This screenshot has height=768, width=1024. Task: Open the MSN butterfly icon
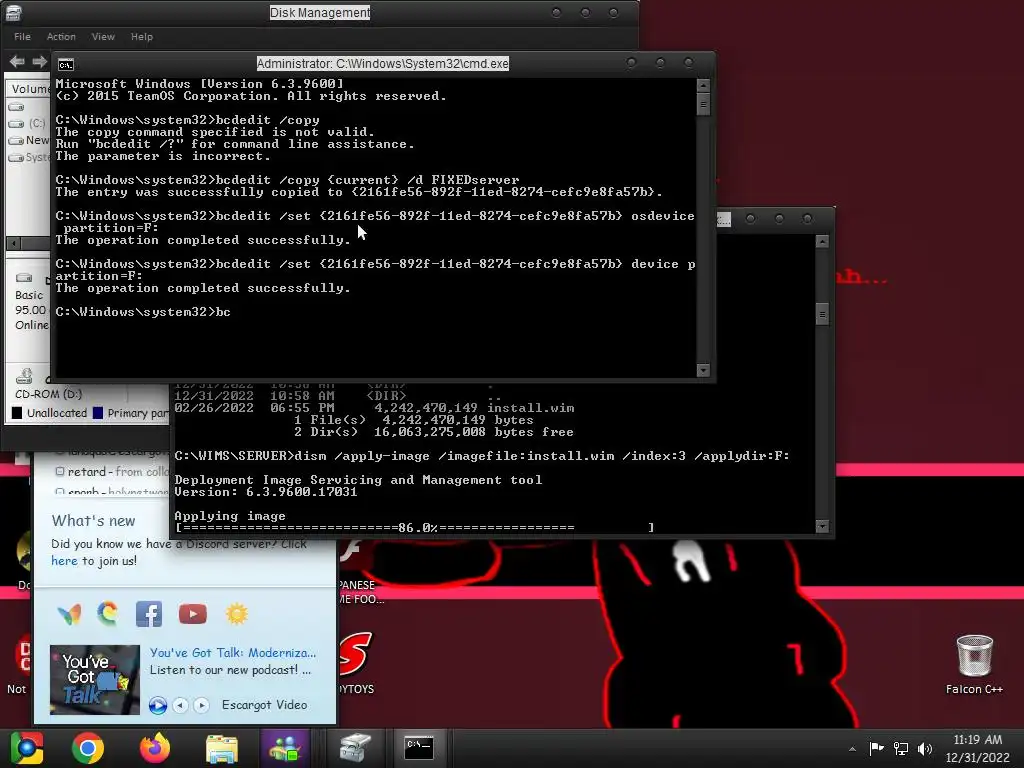click(69, 615)
